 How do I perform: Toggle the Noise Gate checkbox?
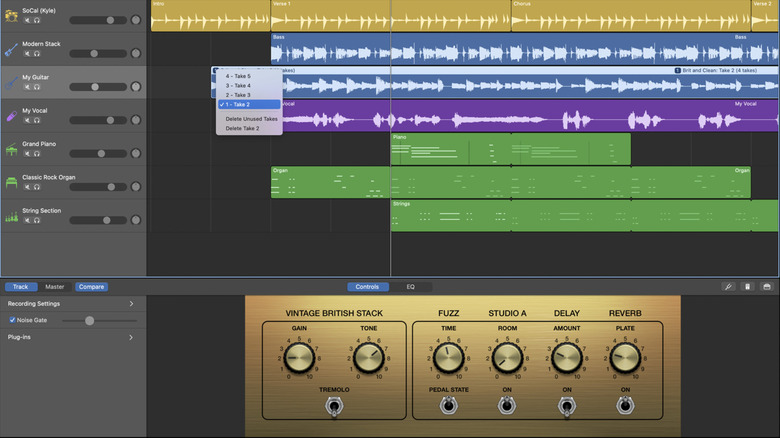pyautogui.click(x=12, y=320)
